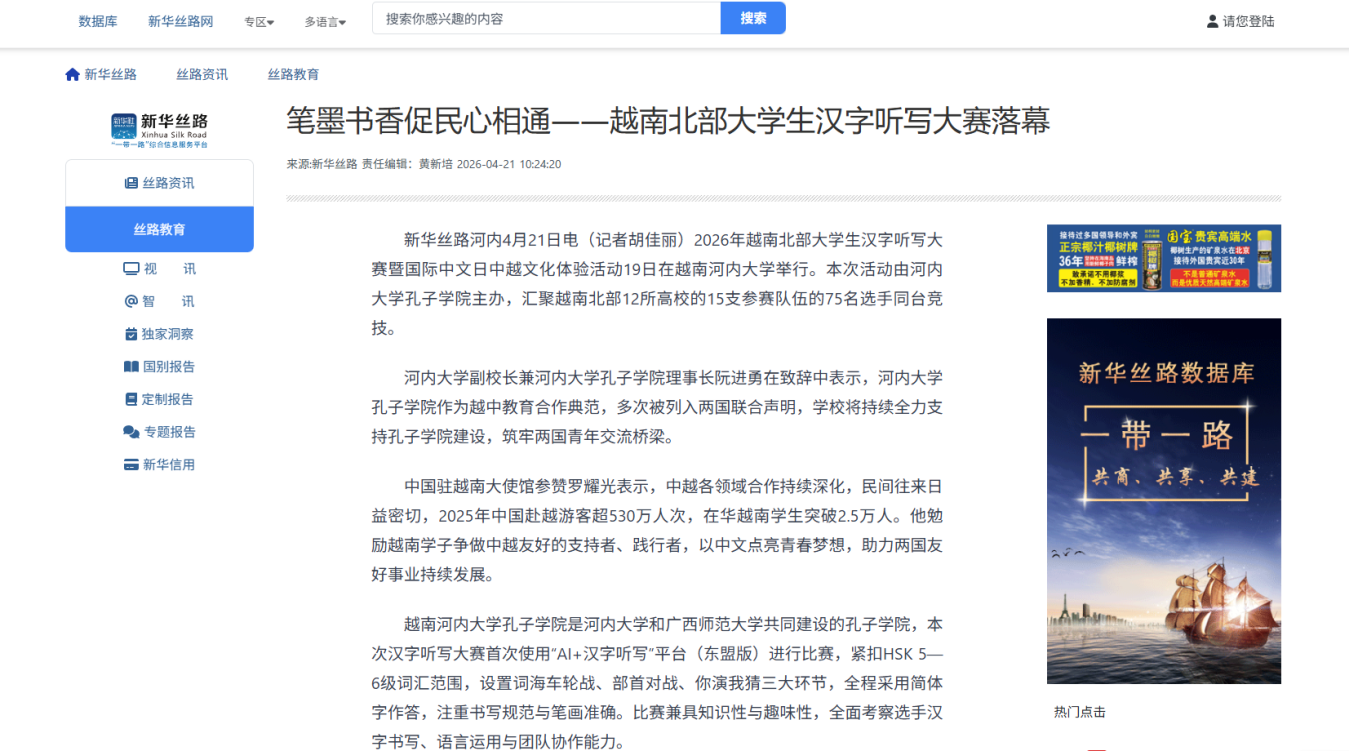Click the credit card icon for 新华信用

point(131,465)
